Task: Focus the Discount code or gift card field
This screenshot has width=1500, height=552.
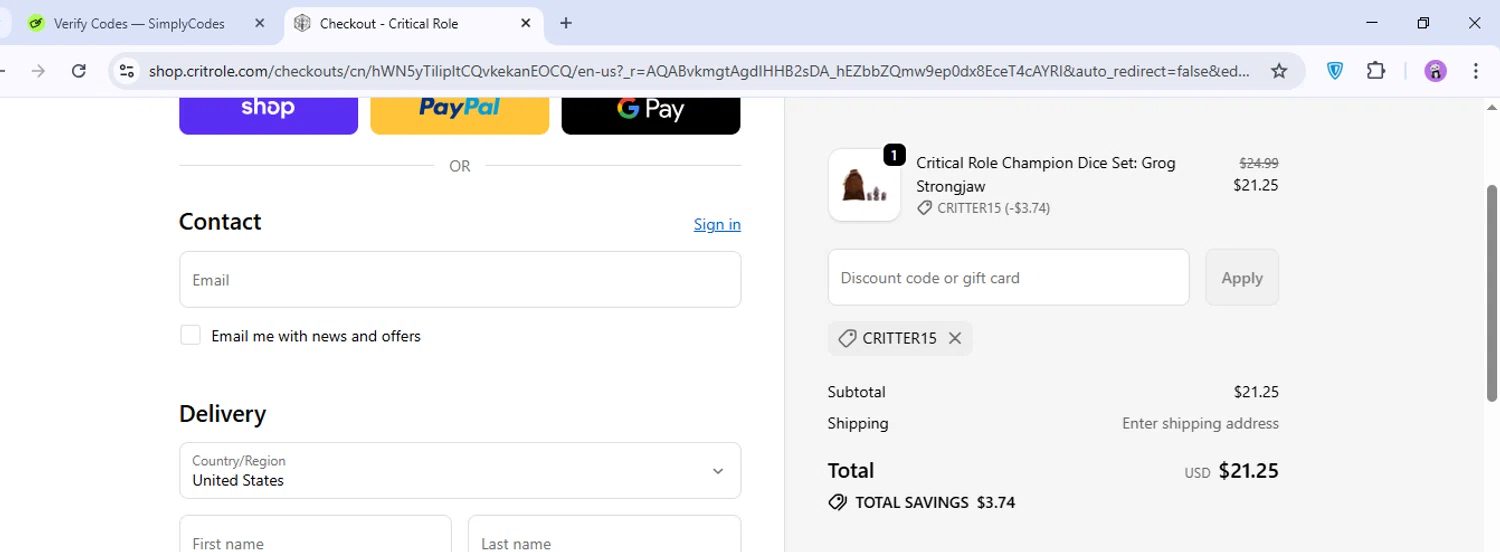Action: 1008,278
